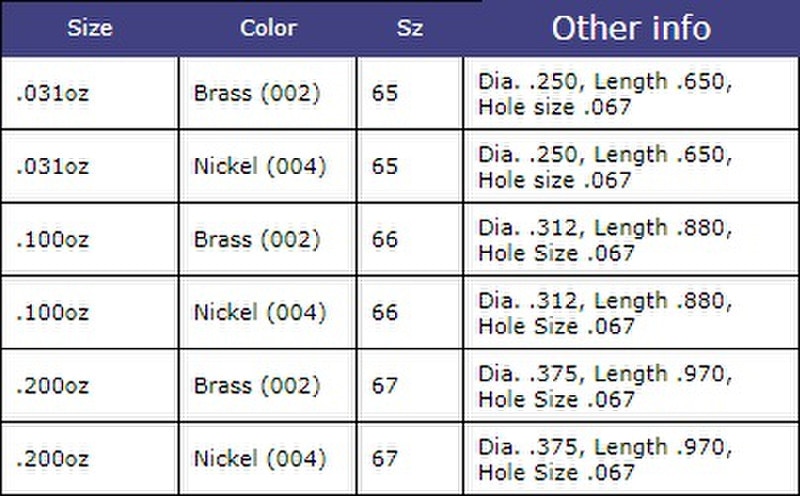Click Brass (002) in the .100oz row
800x496 pixels.
tap(267, 239)
